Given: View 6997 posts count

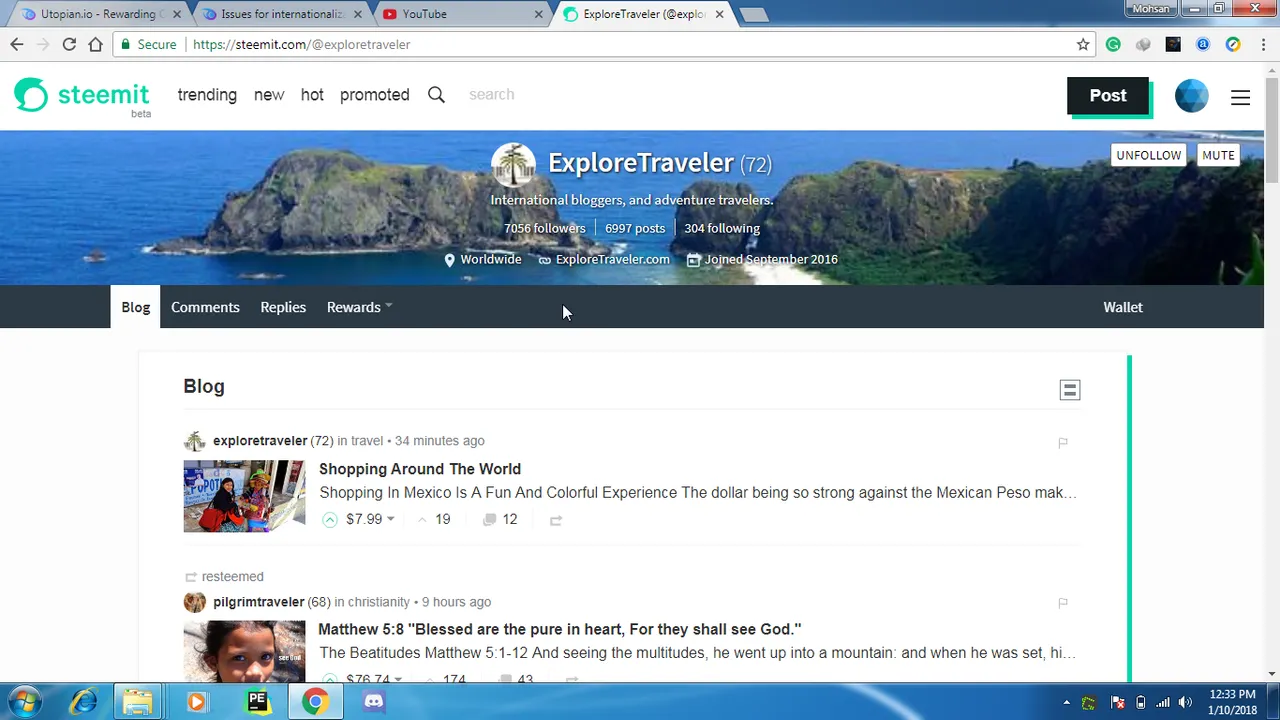Looking at the screenshot, I should [x=635, y=228].
